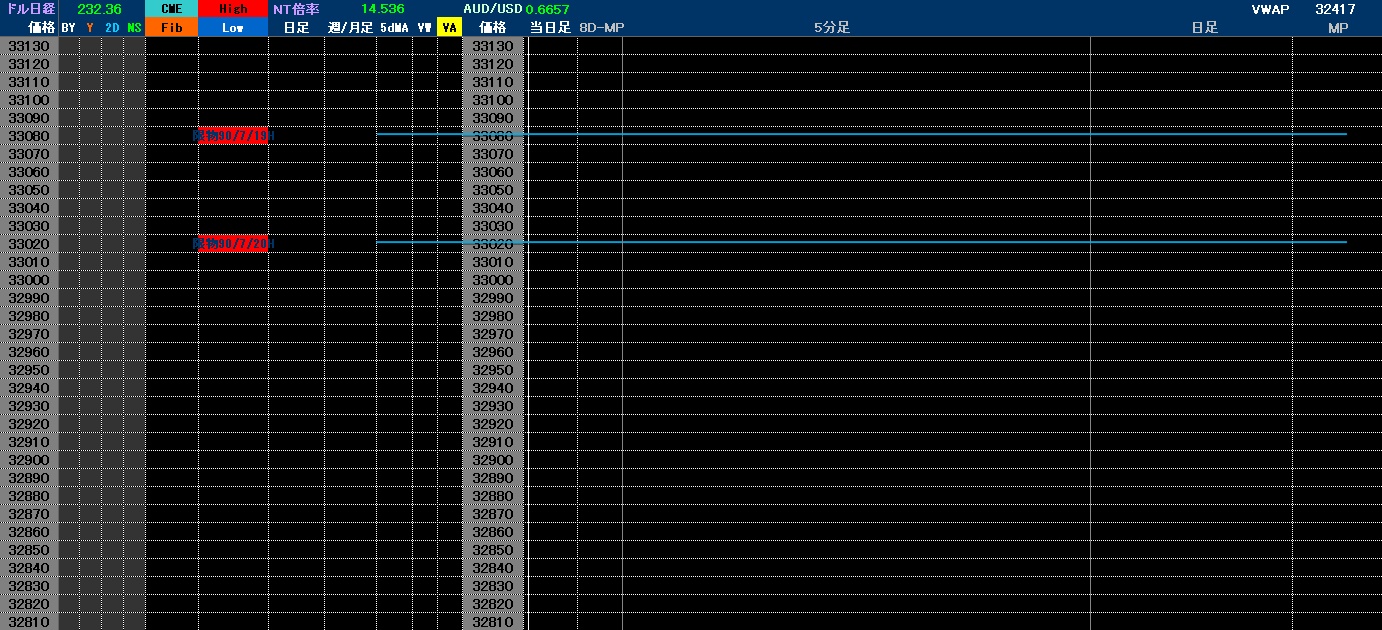
Task: Click 33080 in the leftmost price column
Action: click(x=28, y=137)
